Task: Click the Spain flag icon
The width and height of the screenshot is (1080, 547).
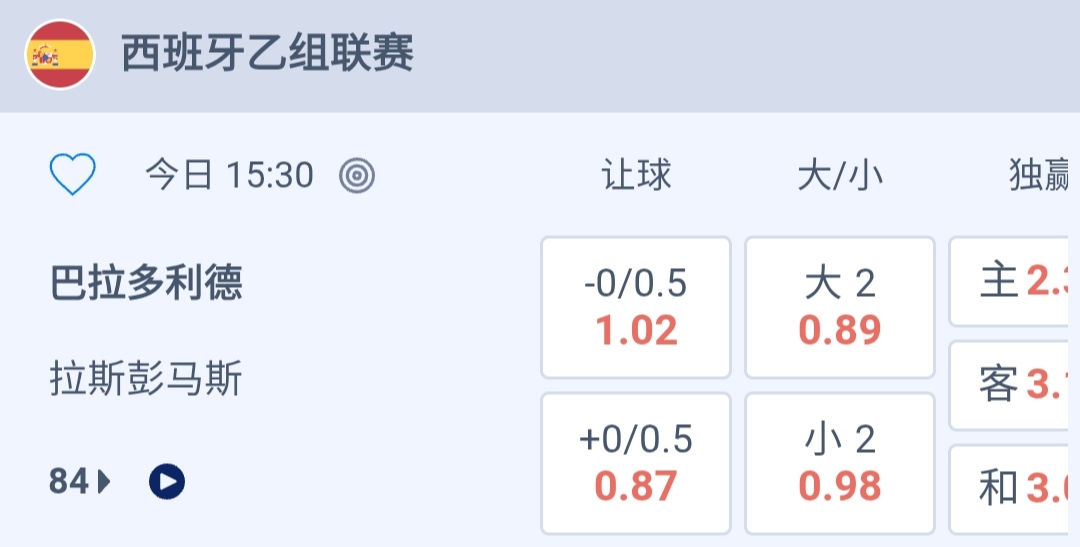Action: tap(60, 55)
